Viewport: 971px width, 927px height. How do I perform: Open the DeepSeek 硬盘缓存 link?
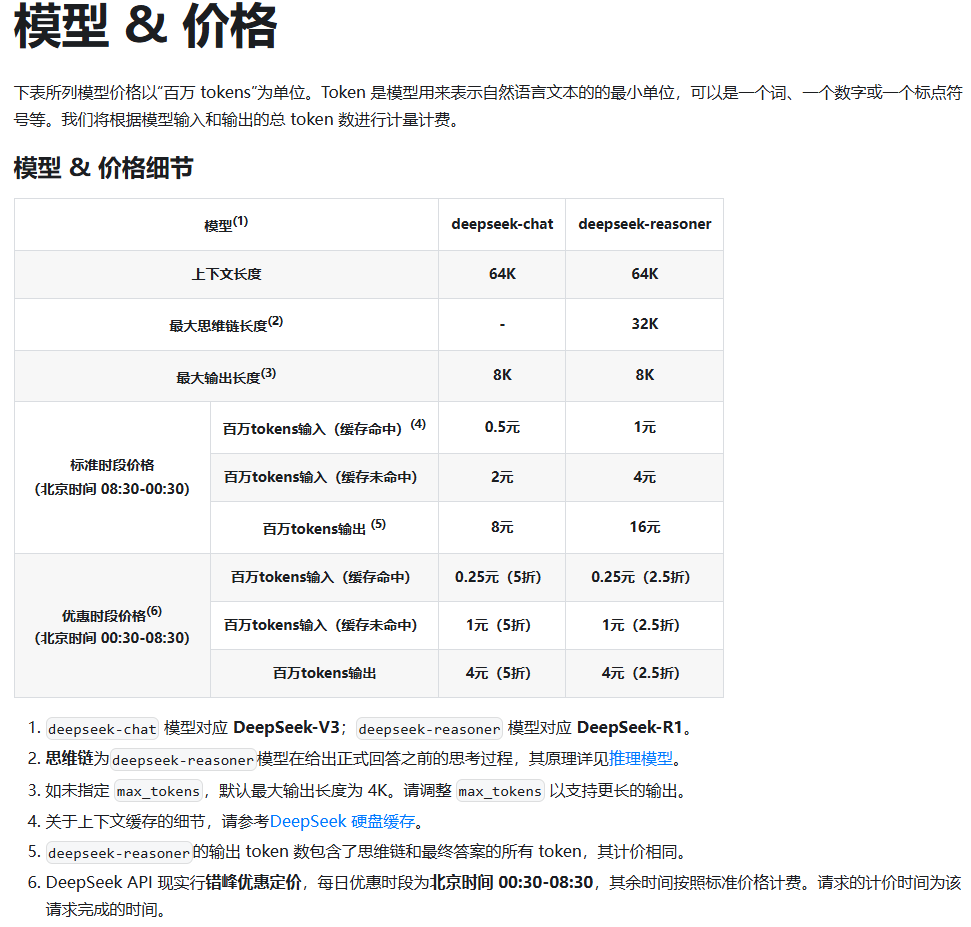pyautogui.click(x=342, y=821)
